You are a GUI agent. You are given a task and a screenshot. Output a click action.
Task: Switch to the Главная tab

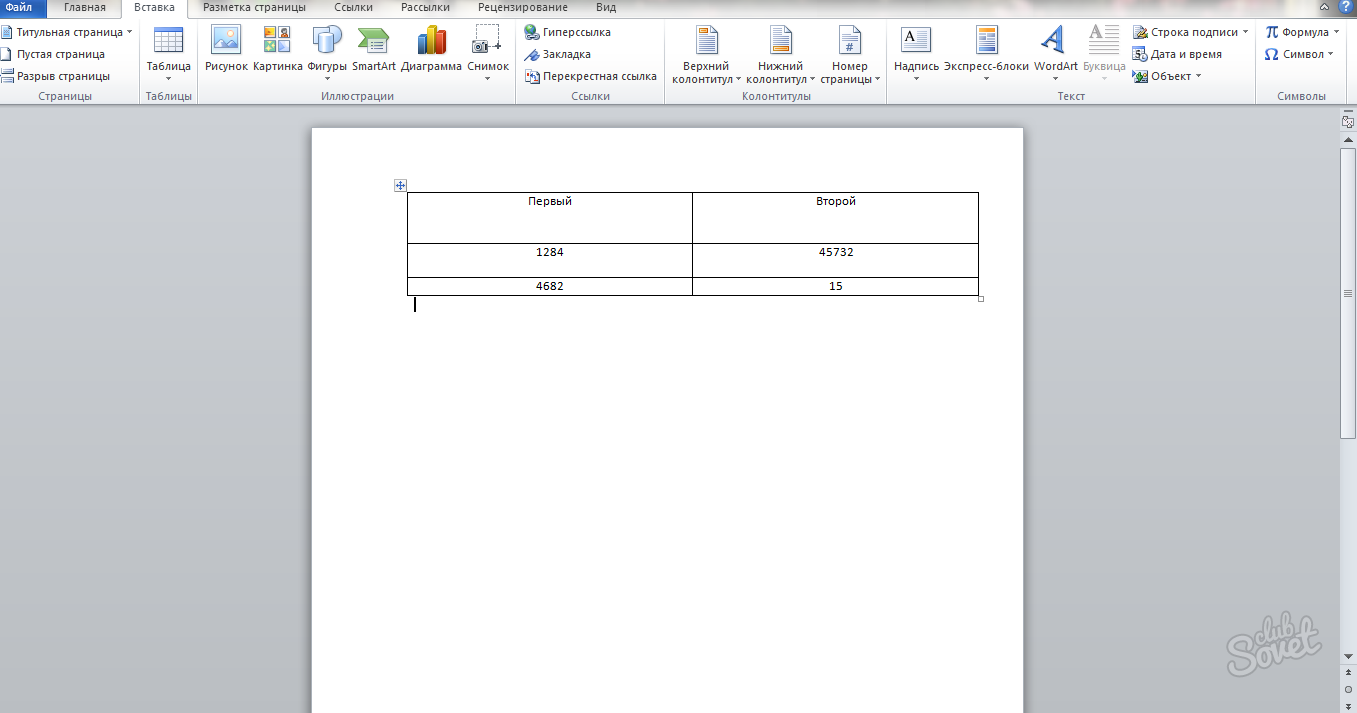pos(85,7)
